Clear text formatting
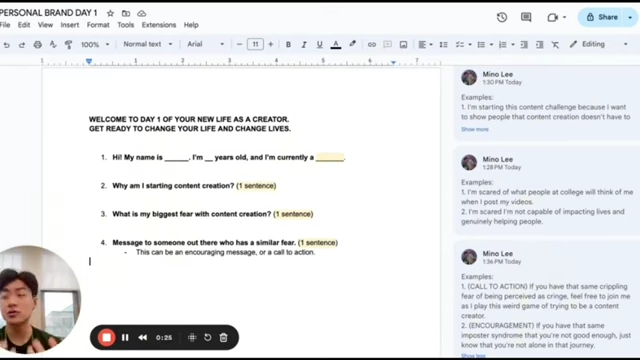640x360 pixels. pos(555,44)
